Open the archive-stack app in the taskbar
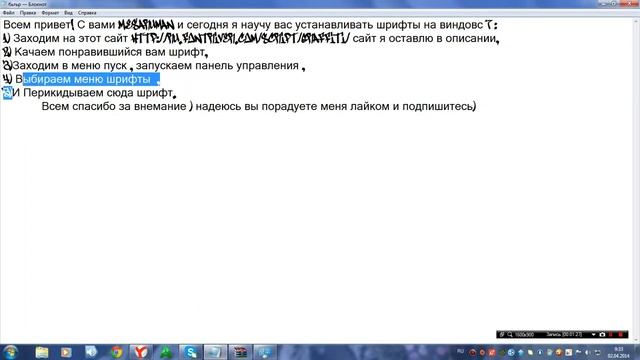640x360 pixels. pos(240,352)
